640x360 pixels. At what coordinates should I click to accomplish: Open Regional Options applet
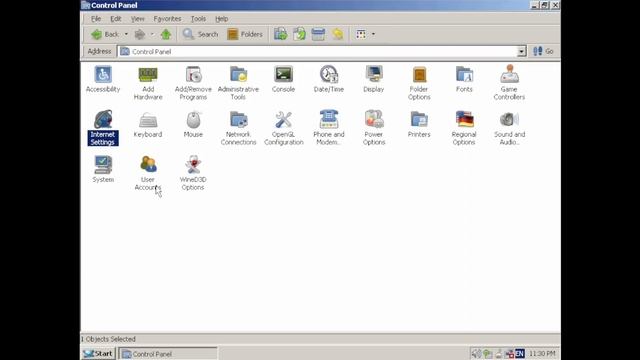point(464,128)
